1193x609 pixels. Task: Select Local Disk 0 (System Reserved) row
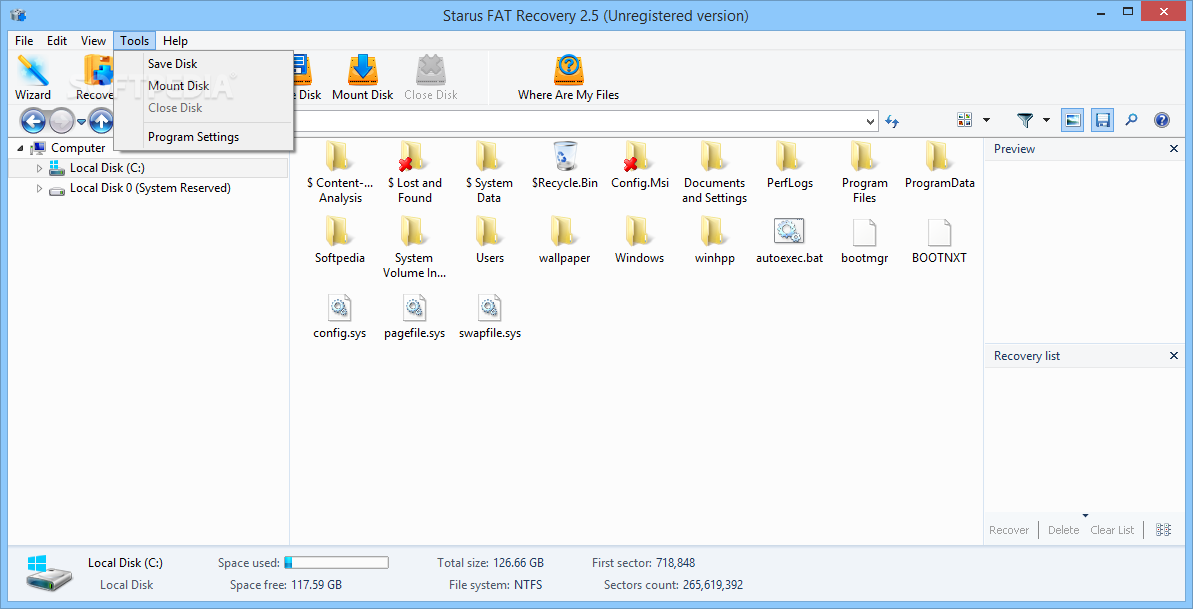point(148,188)
